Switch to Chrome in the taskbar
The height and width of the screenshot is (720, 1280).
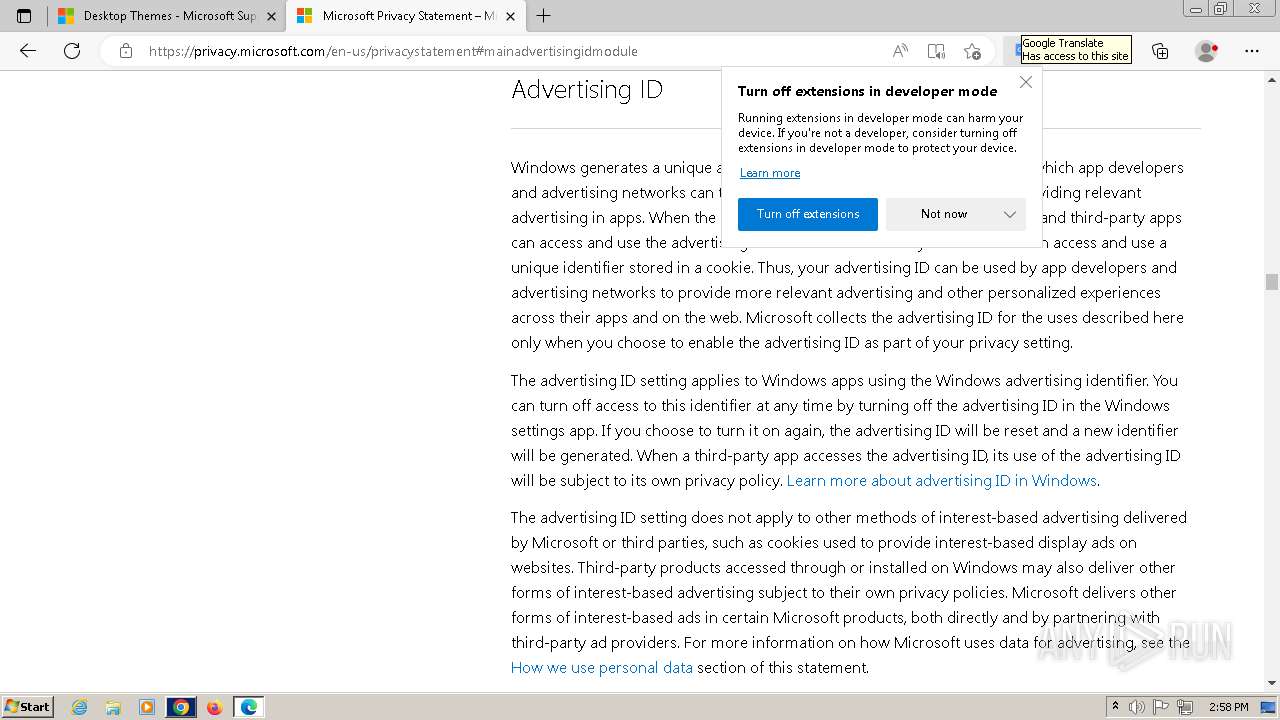[x=181, y=707]
